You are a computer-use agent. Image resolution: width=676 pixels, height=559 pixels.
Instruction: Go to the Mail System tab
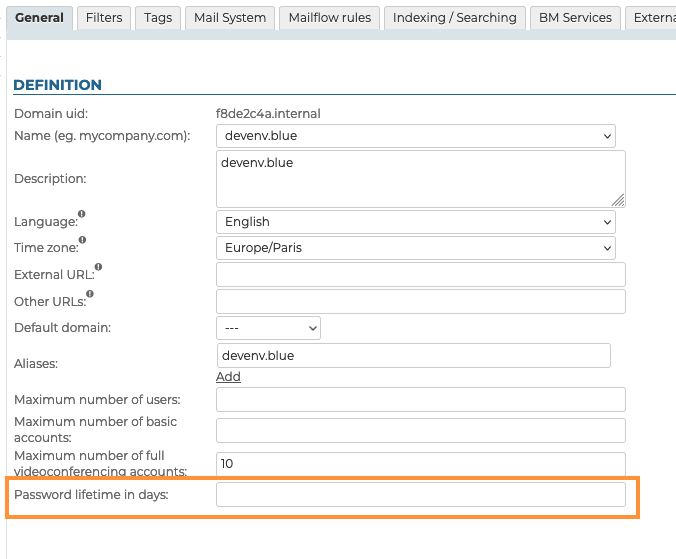click(230, 18)
